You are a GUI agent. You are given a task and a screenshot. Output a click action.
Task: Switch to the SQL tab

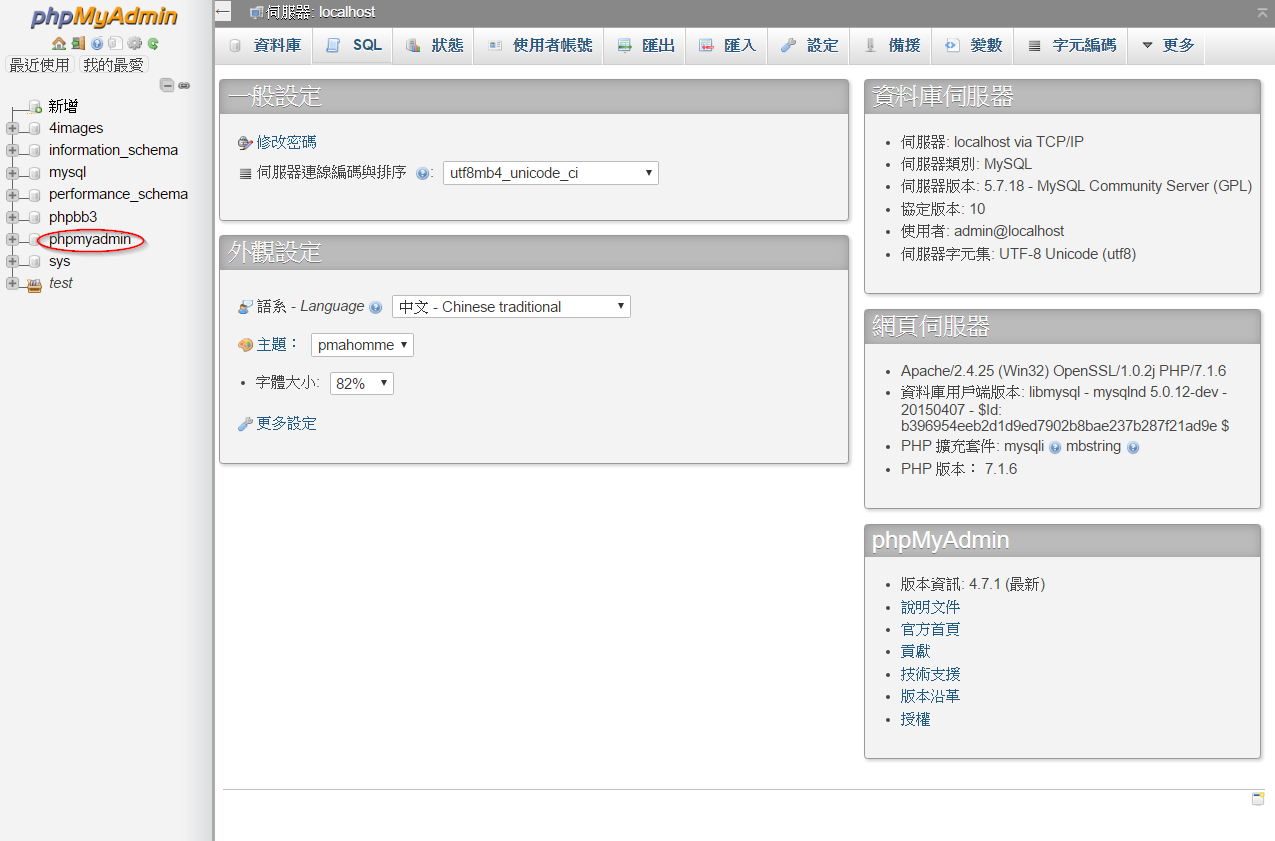354,46
